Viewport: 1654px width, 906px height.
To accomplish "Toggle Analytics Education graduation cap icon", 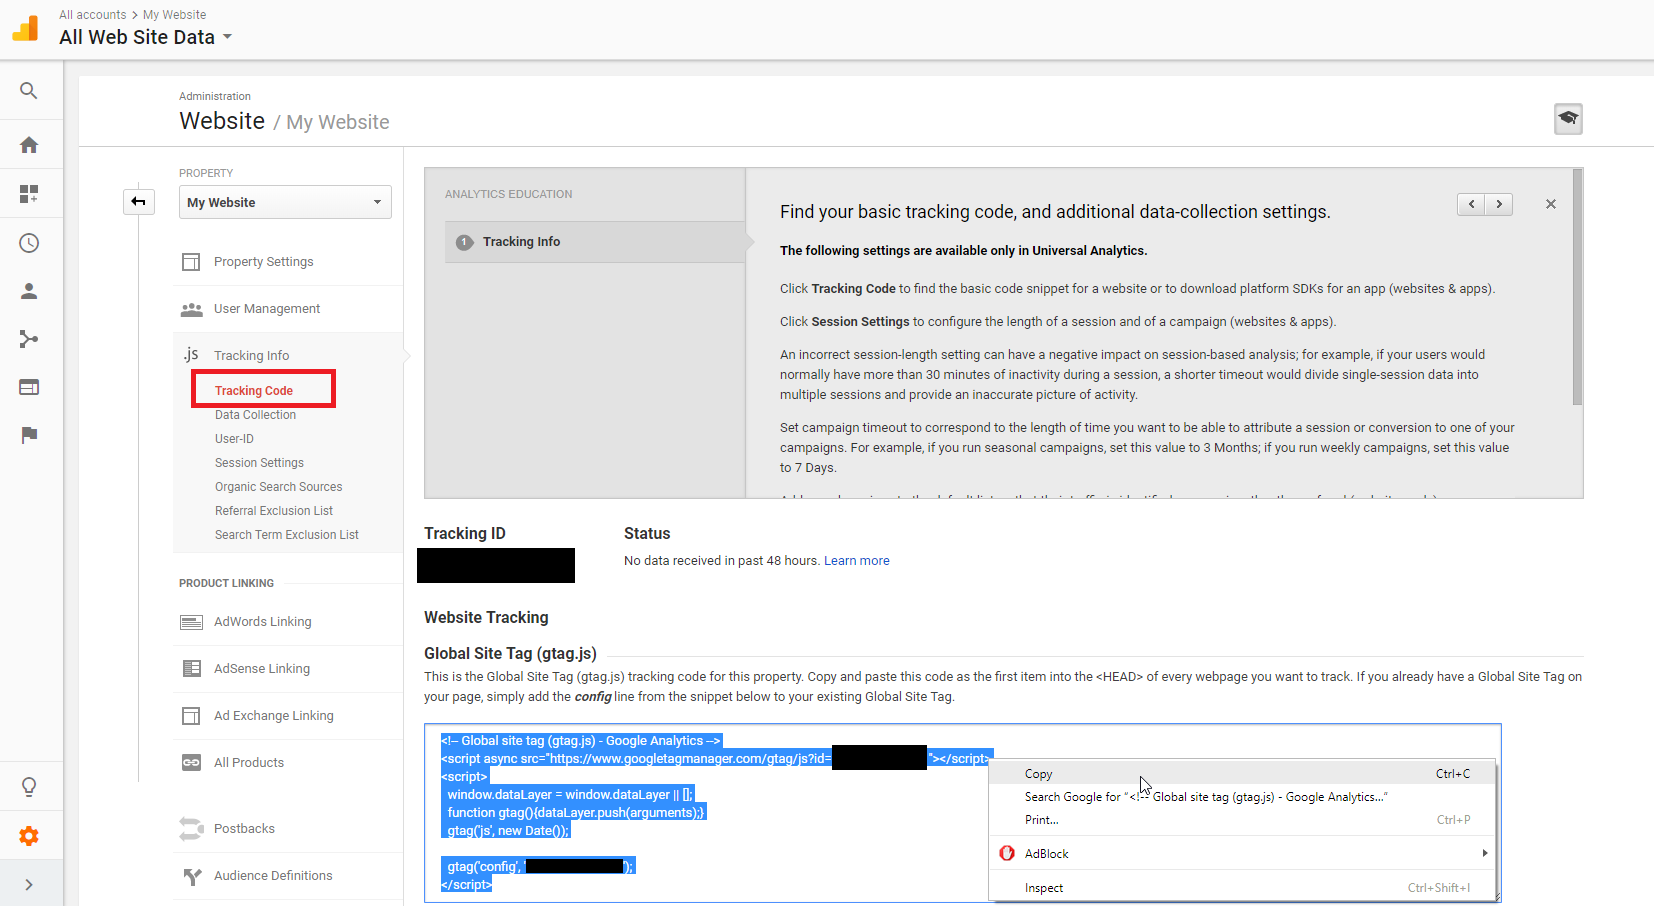I will point(1568,119).
